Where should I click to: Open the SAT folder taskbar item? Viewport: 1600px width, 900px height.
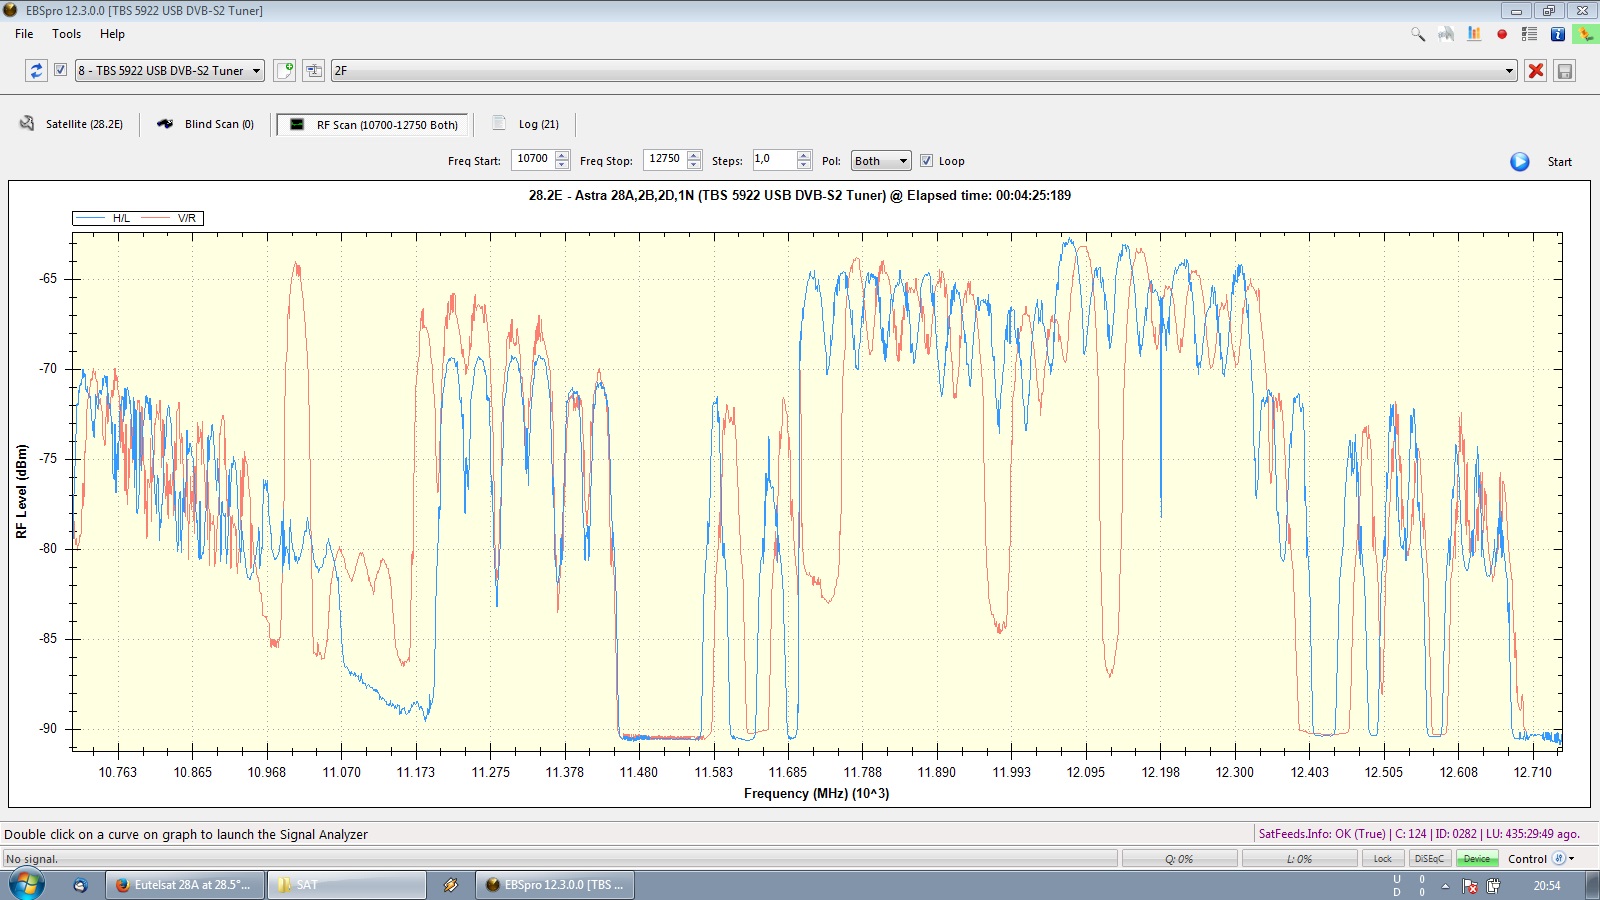point(346,885)
